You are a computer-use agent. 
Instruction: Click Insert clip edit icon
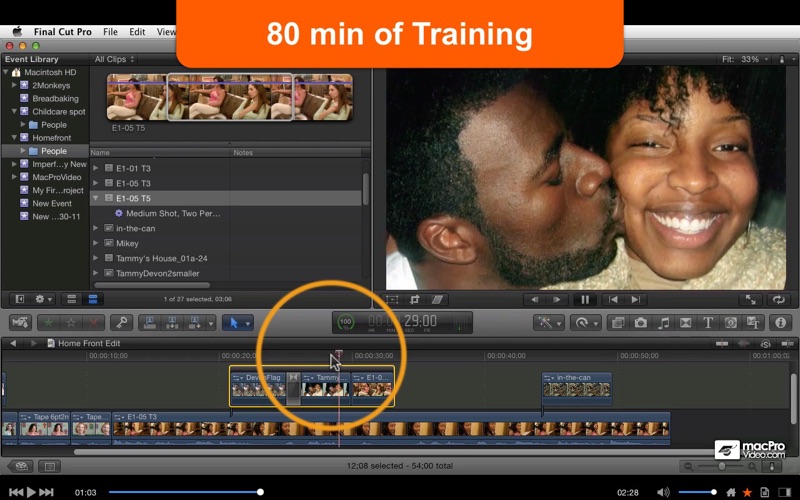coord(172,322)
